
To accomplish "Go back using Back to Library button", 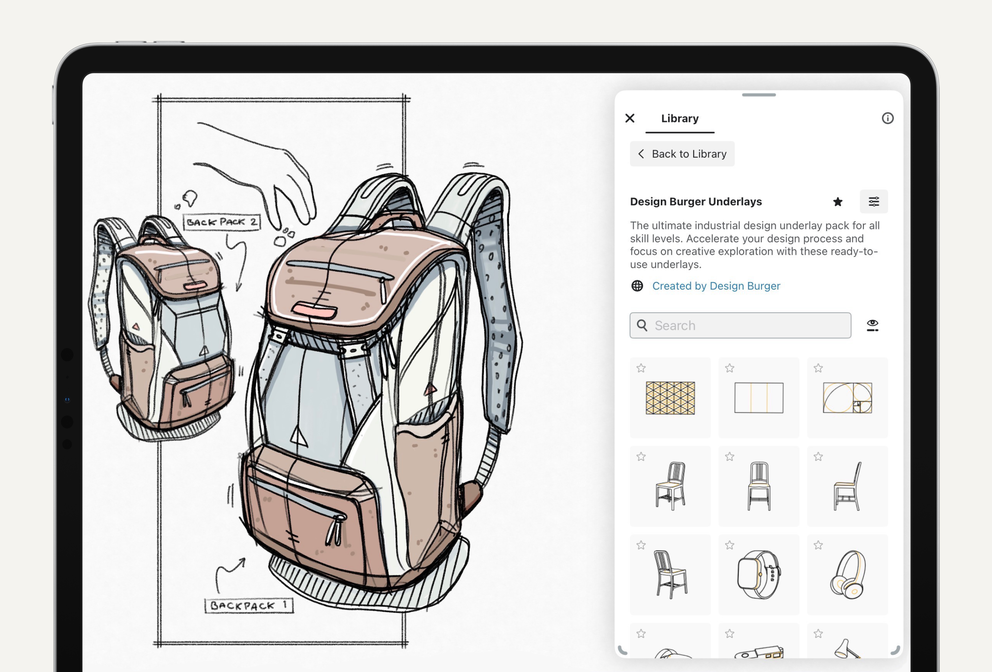I will click(x=682, y=154).
